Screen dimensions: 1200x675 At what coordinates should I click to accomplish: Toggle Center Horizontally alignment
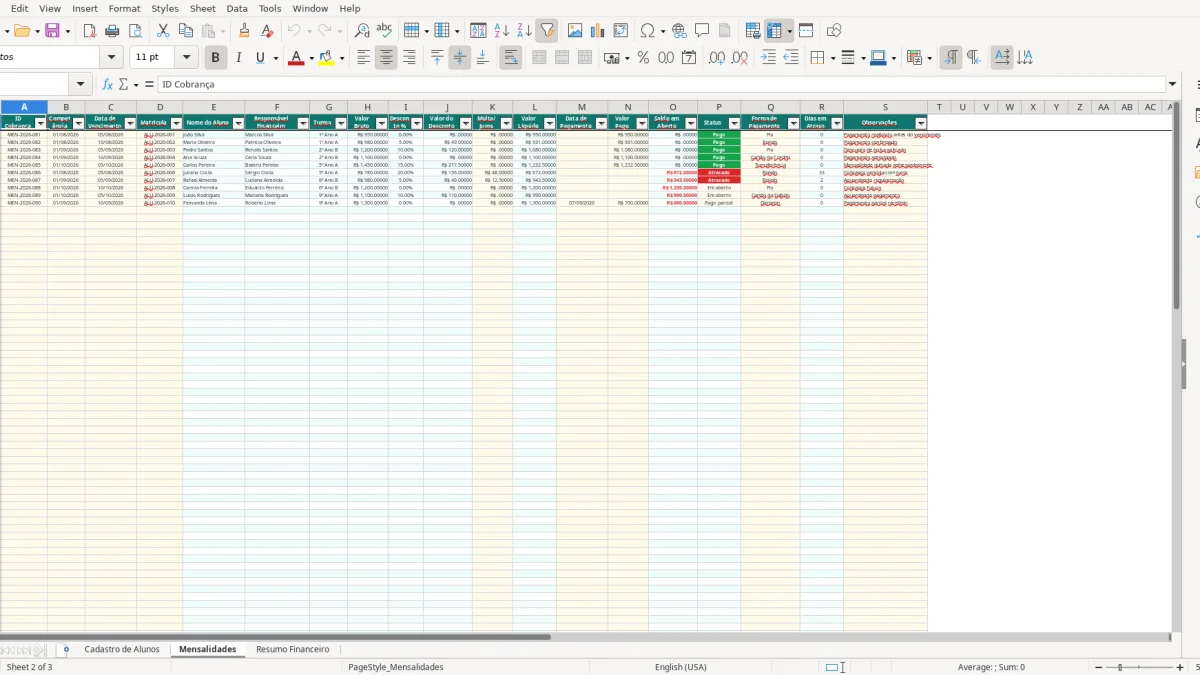point(386,58)
